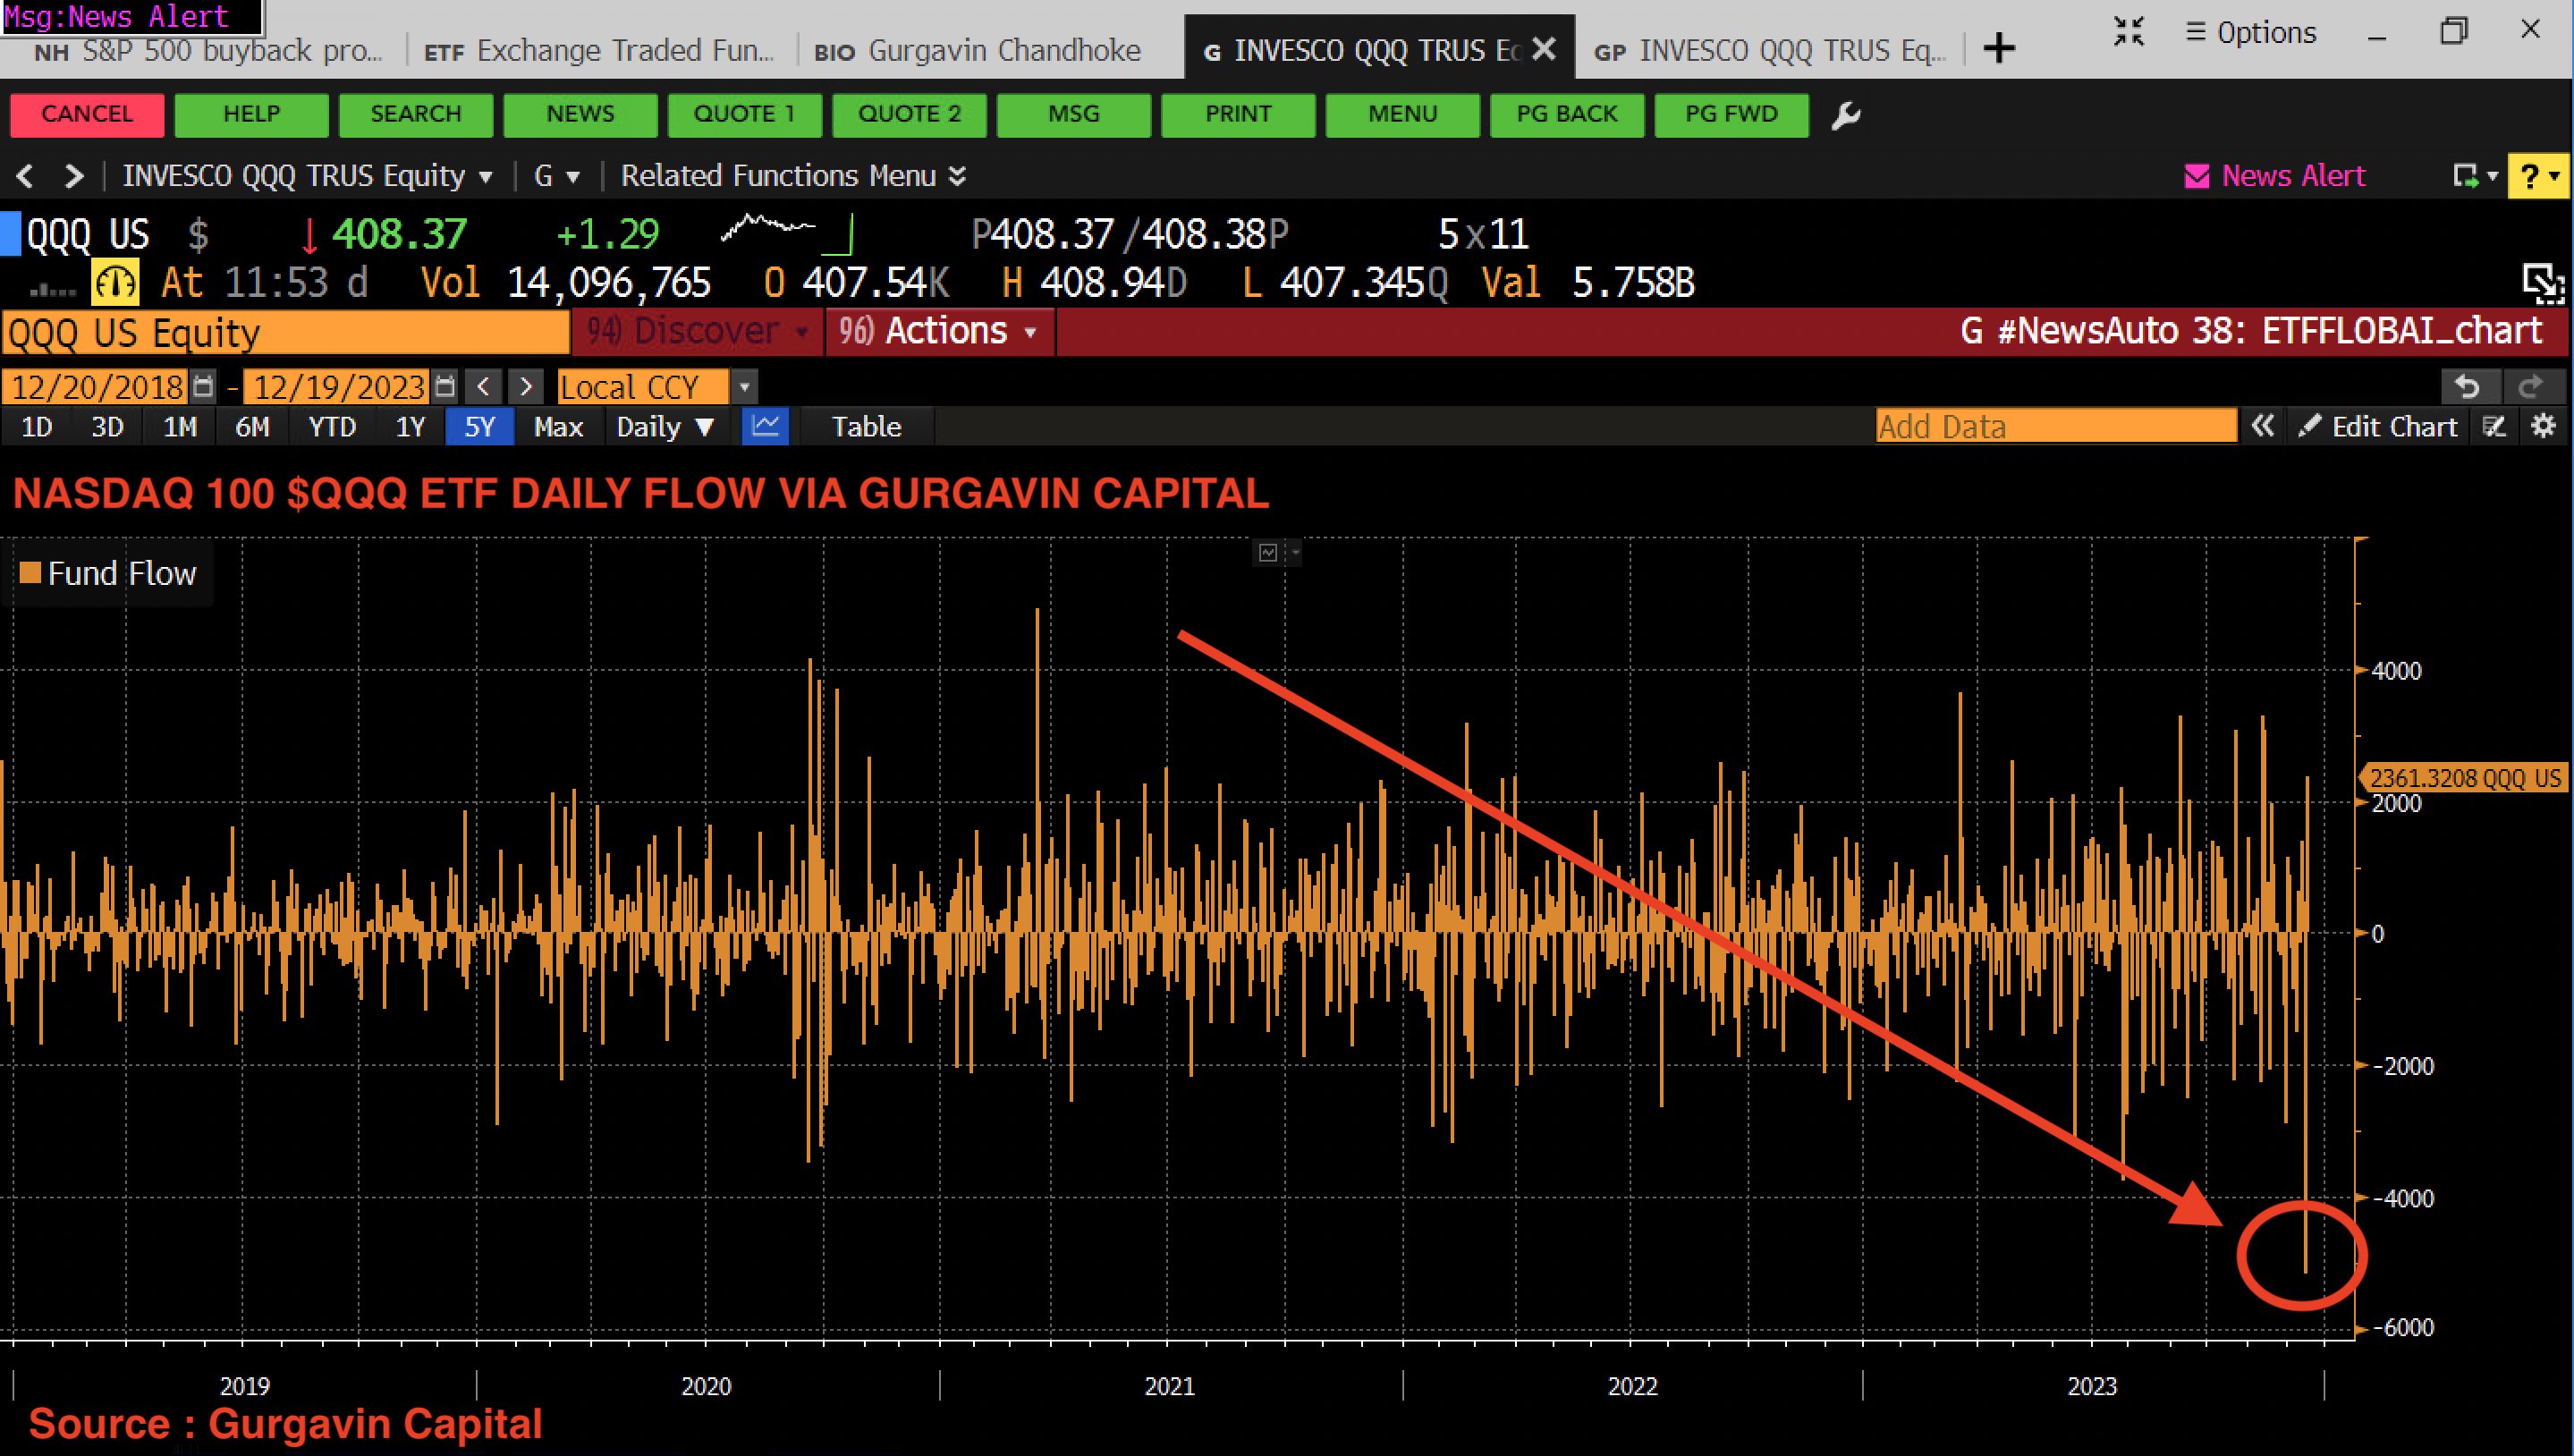Switch to Table view
Image resolution: width=2574 pixels, height=1456 pixels.
click(x=866, y=427)
